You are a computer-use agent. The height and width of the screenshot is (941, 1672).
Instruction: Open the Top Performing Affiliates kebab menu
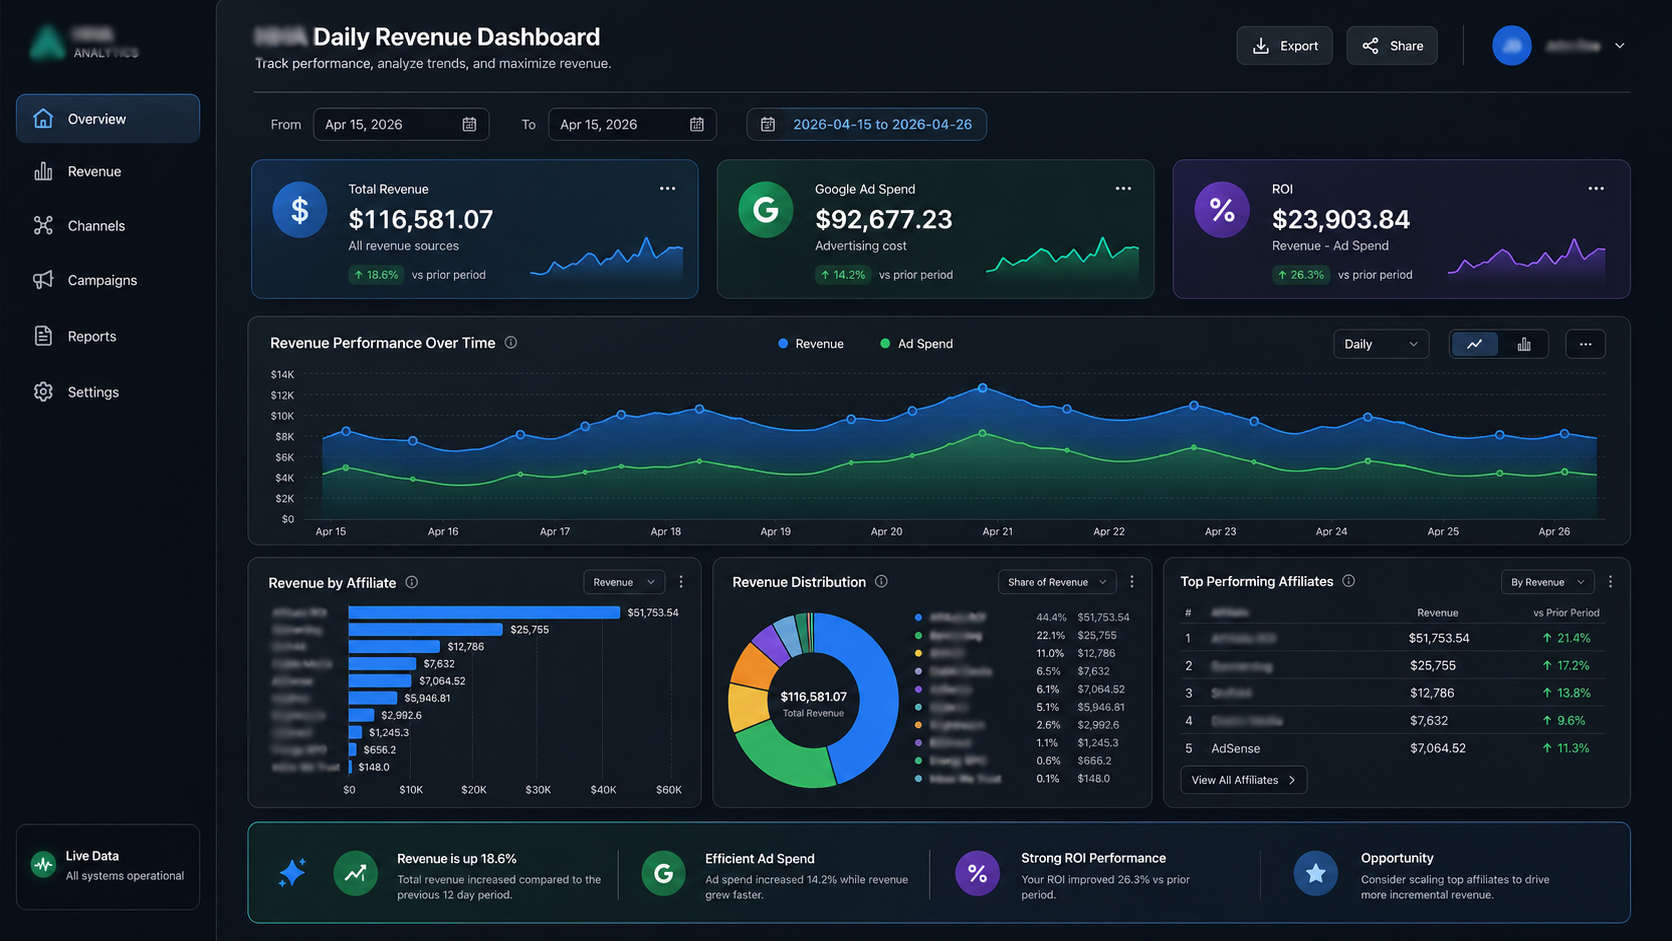coord(1610,582)
